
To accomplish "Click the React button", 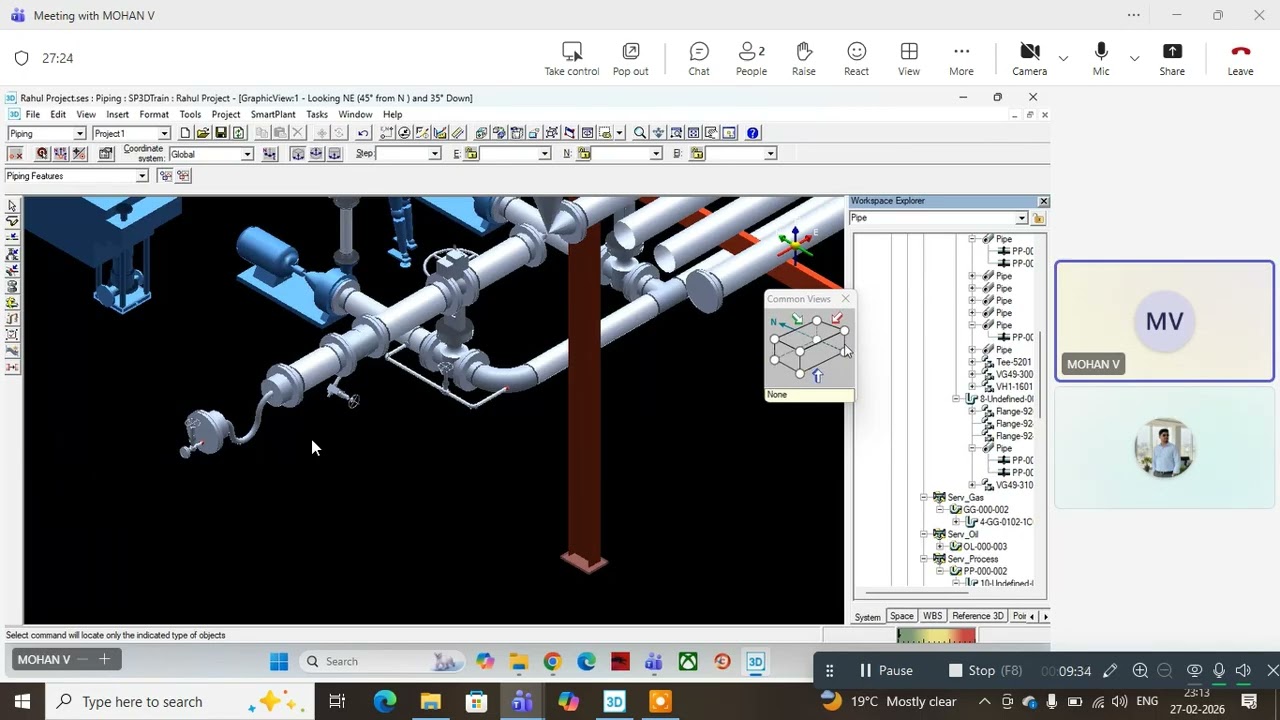I will coord(856,59).
